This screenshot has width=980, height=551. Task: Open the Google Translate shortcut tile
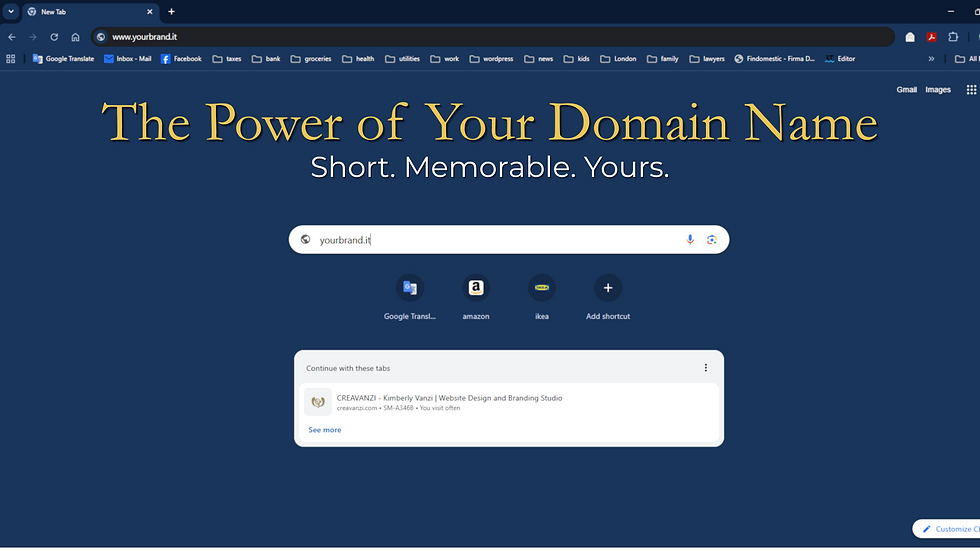coord(409,297)
